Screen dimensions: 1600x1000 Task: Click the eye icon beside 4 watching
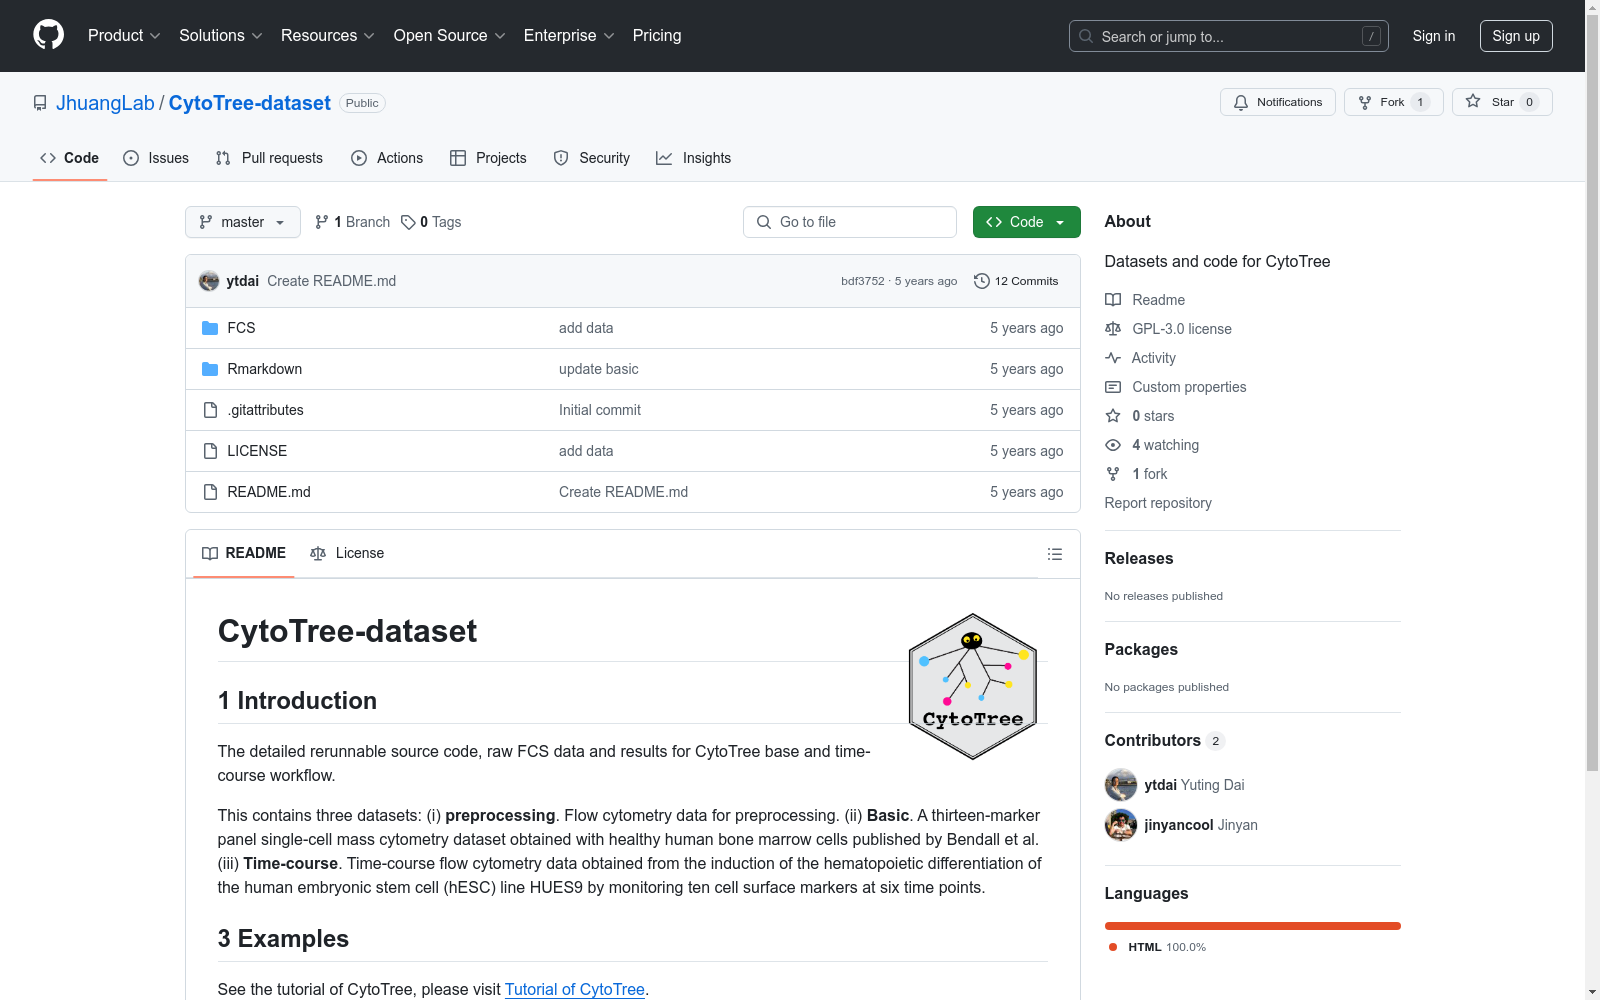pos(1113,445)
